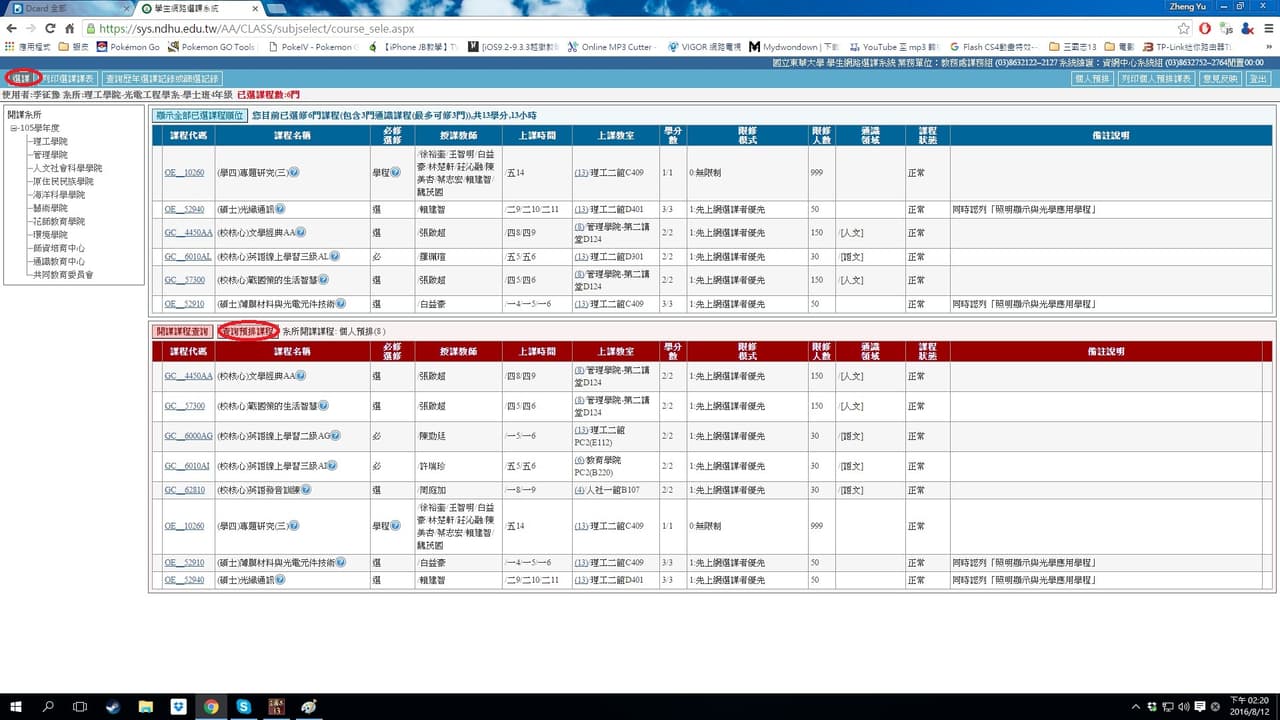1280x720 pixels.
Task: Open Task View on taskbar
Action: [x=80, y=706]
